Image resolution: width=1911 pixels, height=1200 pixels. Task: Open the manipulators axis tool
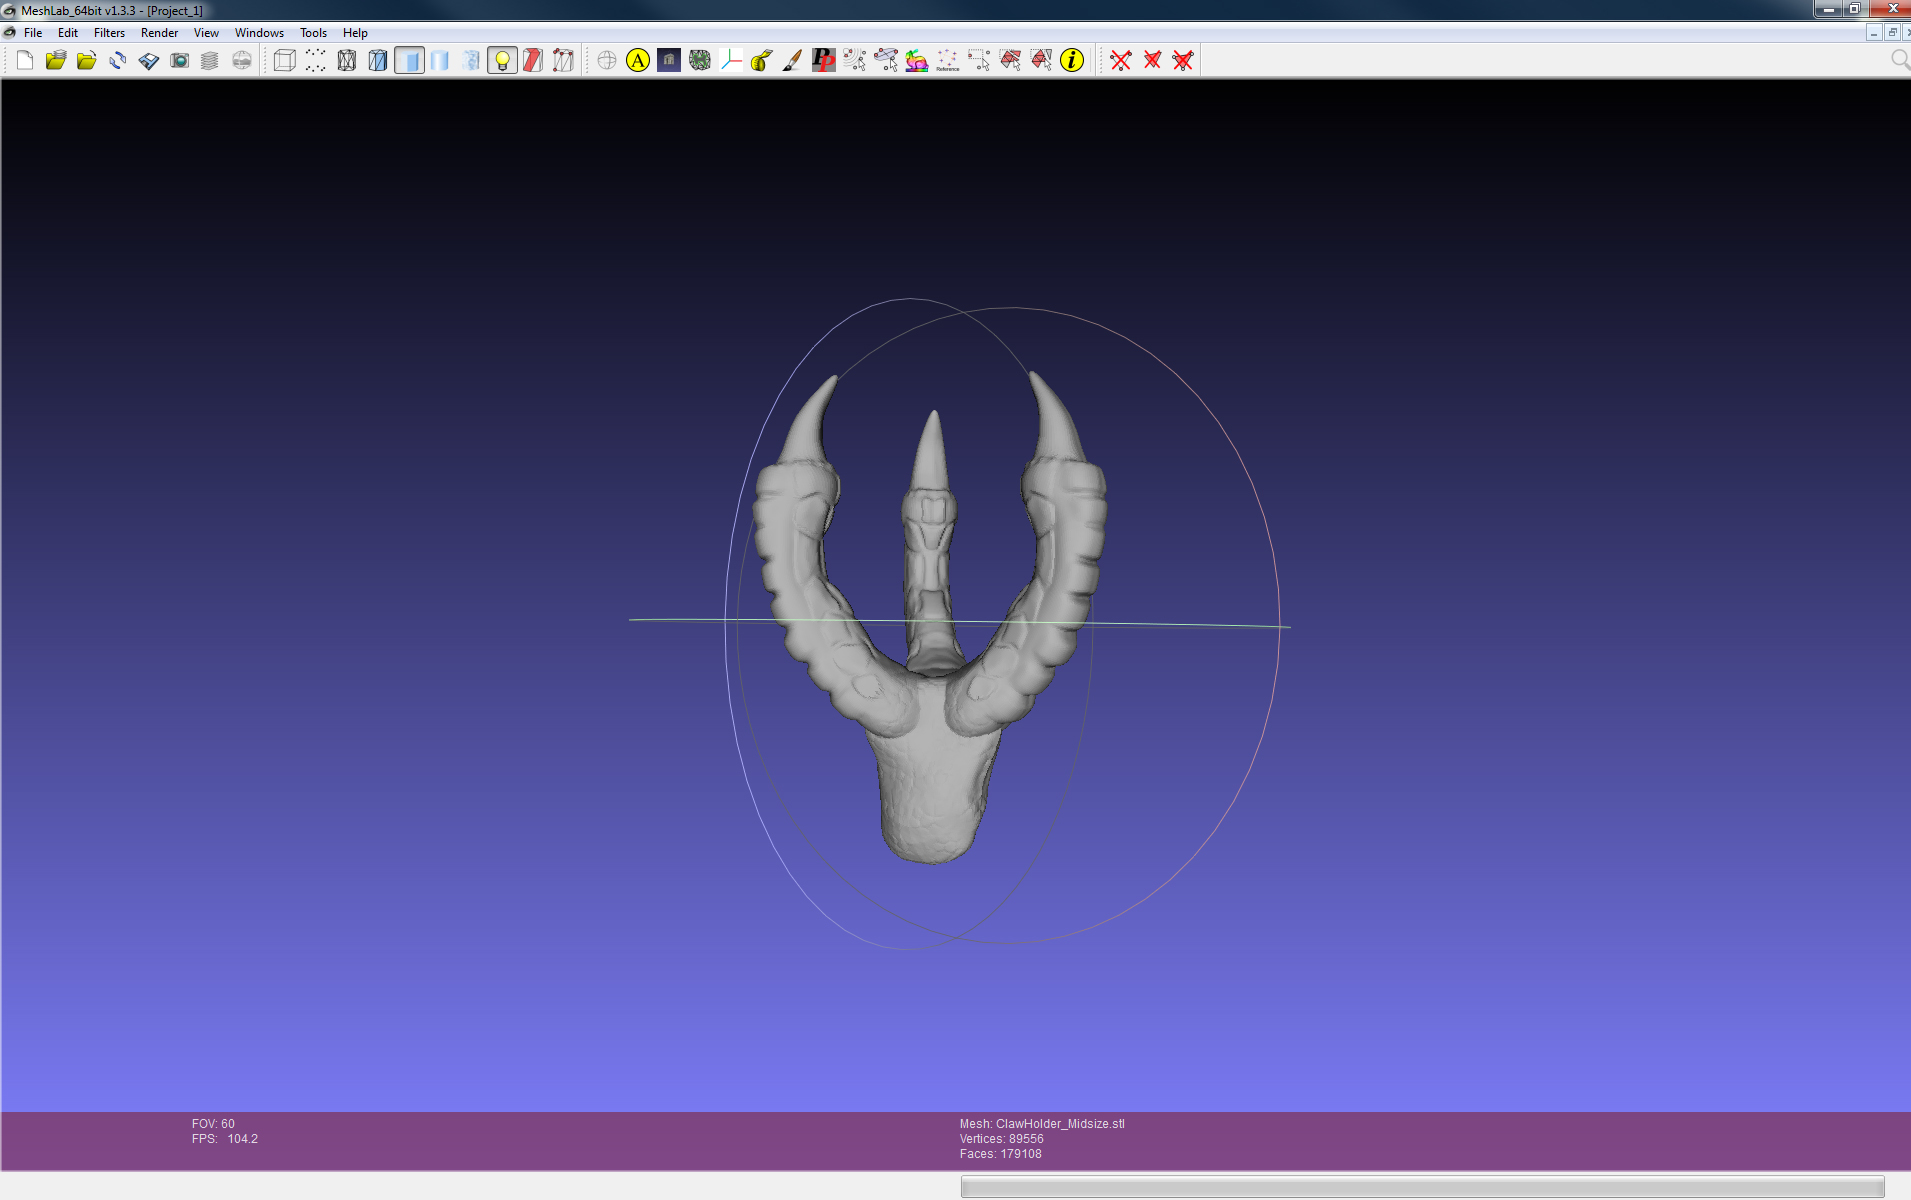tap(730, 60)
